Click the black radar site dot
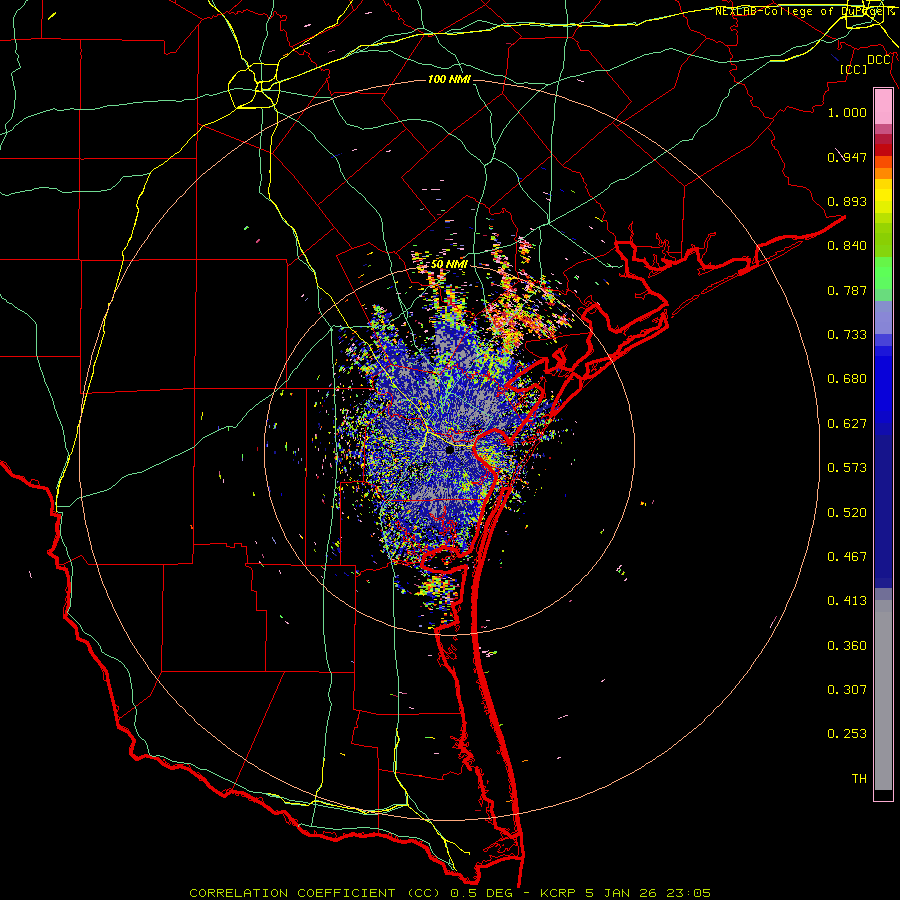The image size is (900, 900). (x=450, y=449)
